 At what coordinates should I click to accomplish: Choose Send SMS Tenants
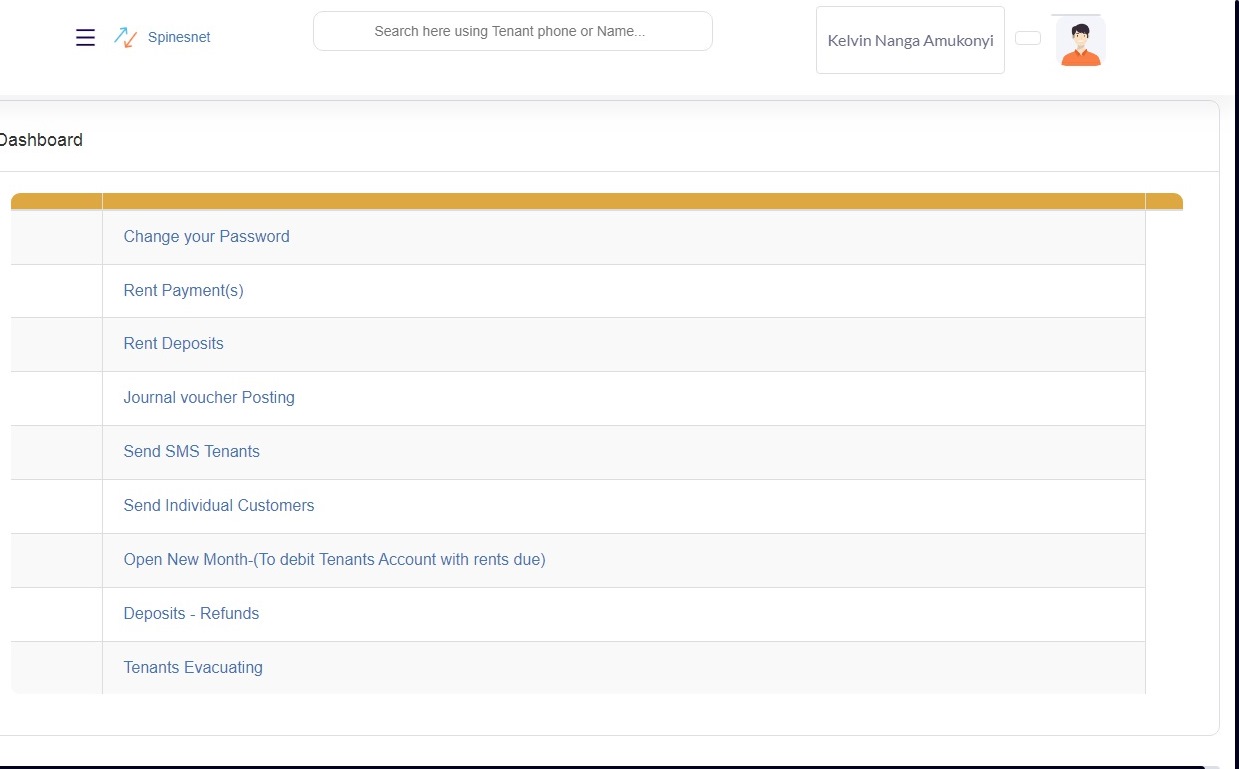click(191, 452)
